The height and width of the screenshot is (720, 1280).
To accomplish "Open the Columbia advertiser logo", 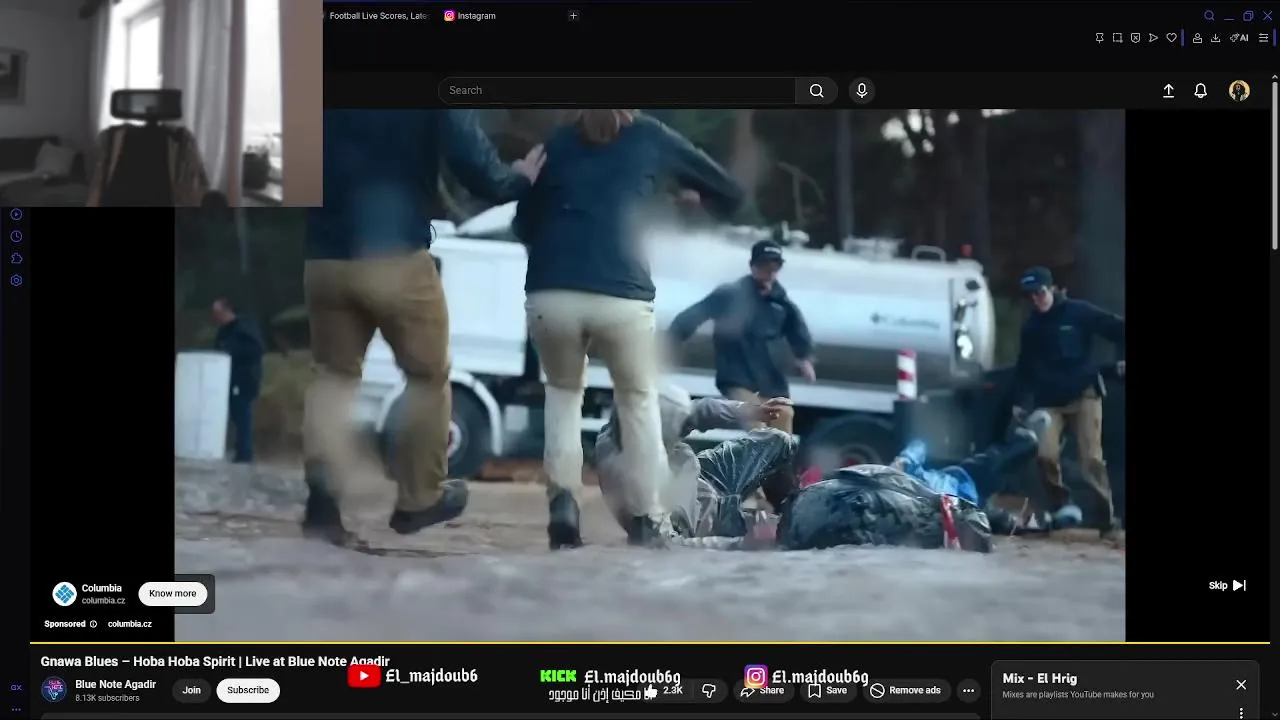I will point(65,594).
